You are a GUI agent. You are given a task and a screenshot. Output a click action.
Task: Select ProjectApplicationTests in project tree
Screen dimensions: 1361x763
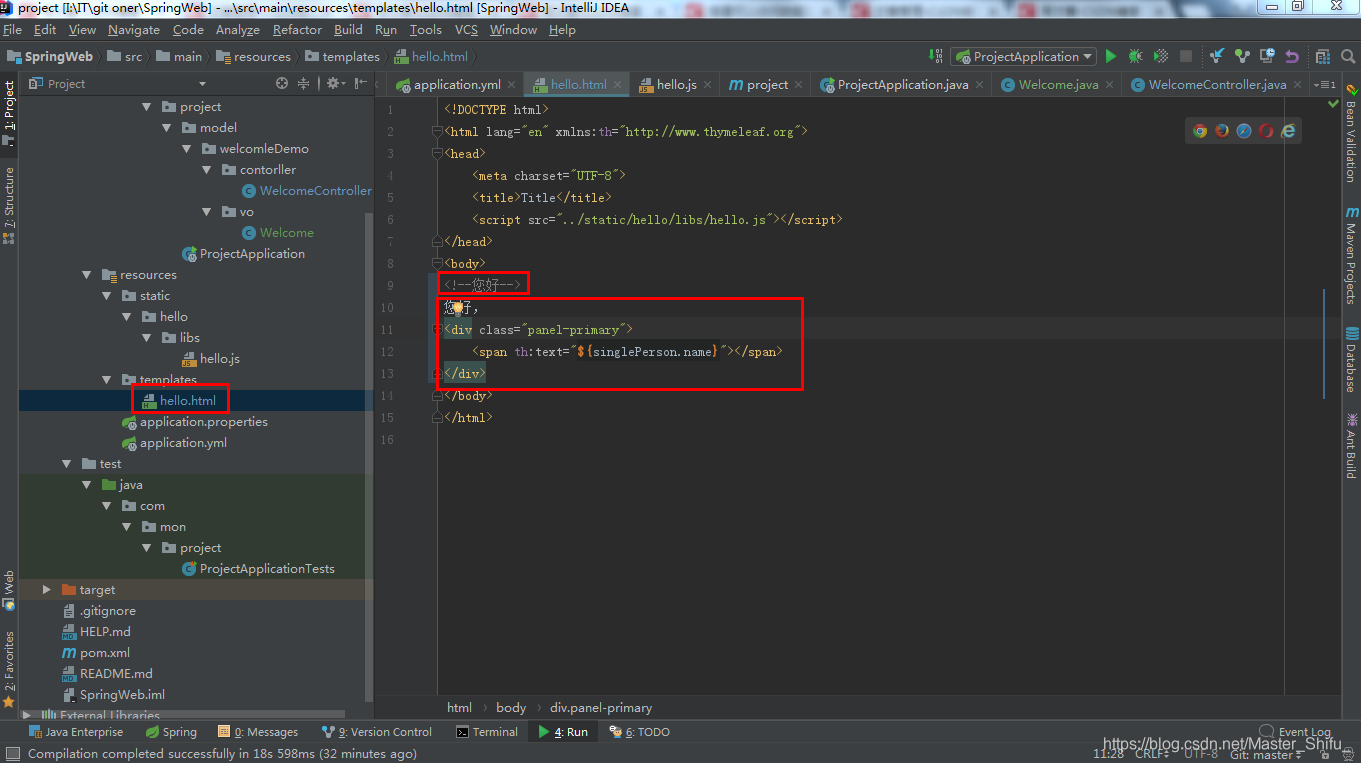coord(258,569)
